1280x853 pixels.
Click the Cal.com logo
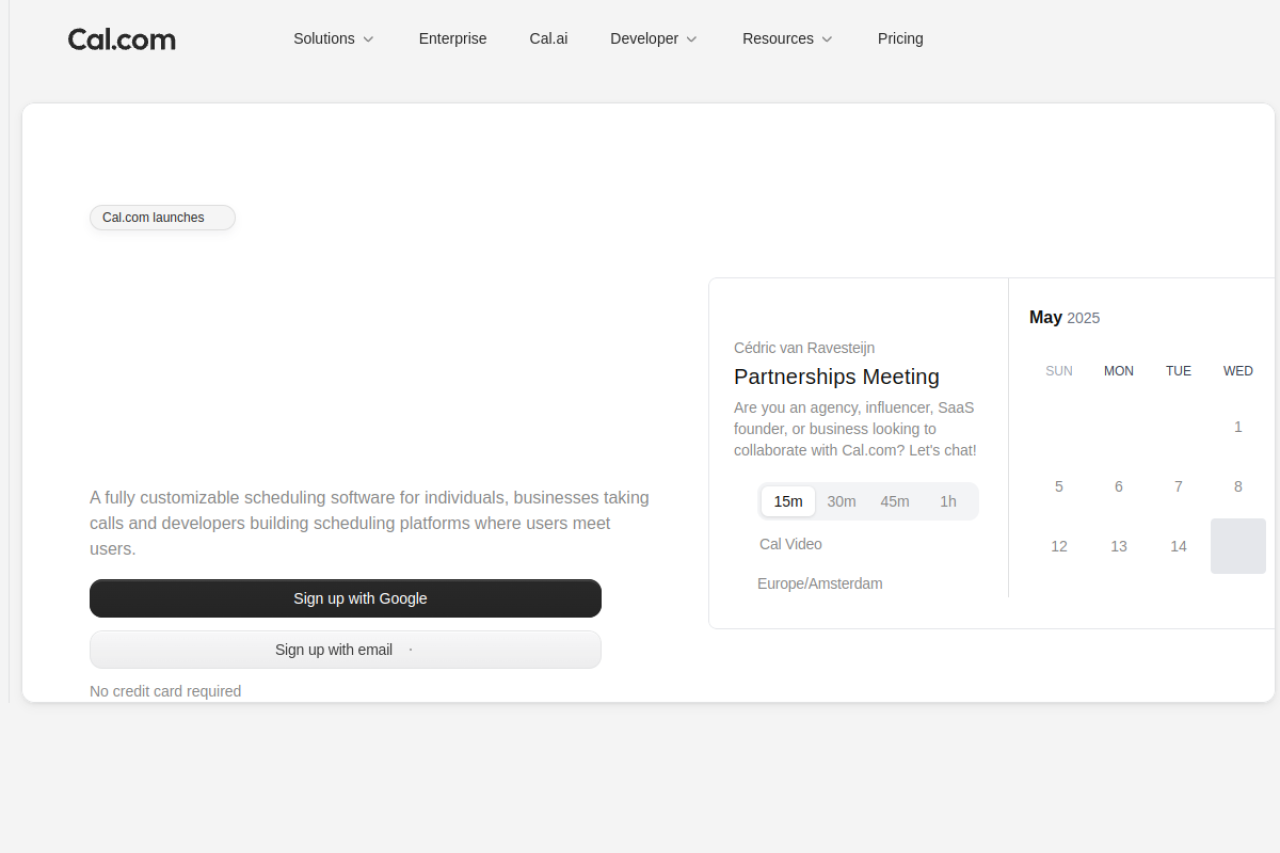pyautogui.click(x=122, y=39)
